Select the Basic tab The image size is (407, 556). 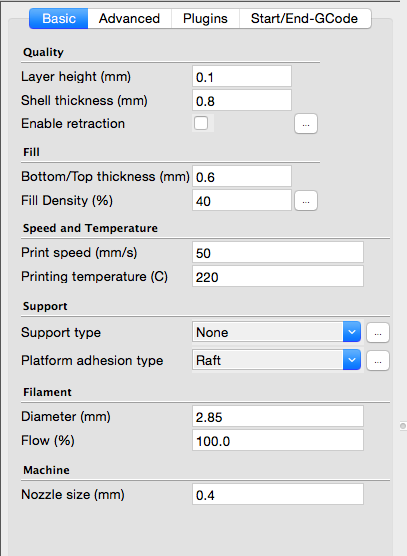pyautogui.click(x=58, y=18)
